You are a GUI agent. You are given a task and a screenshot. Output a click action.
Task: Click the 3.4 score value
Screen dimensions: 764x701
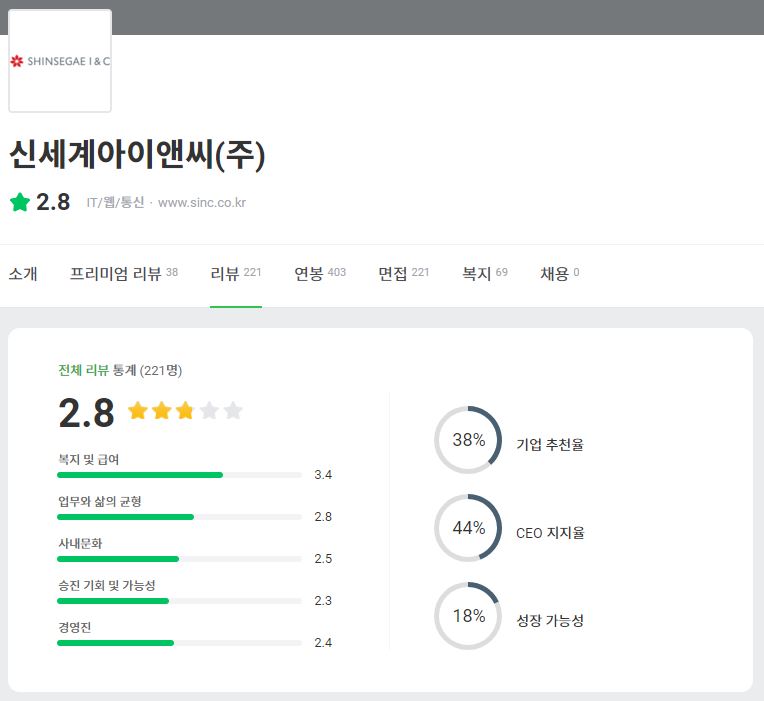[x=323, y=474]
